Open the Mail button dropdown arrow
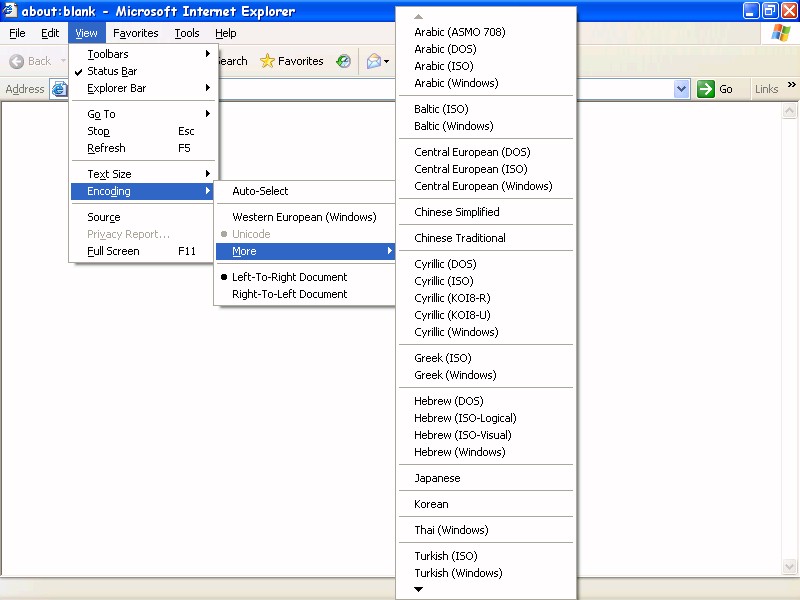Viewport: 800px width, 600px height. pyautogui.click(x=386, y=62)
